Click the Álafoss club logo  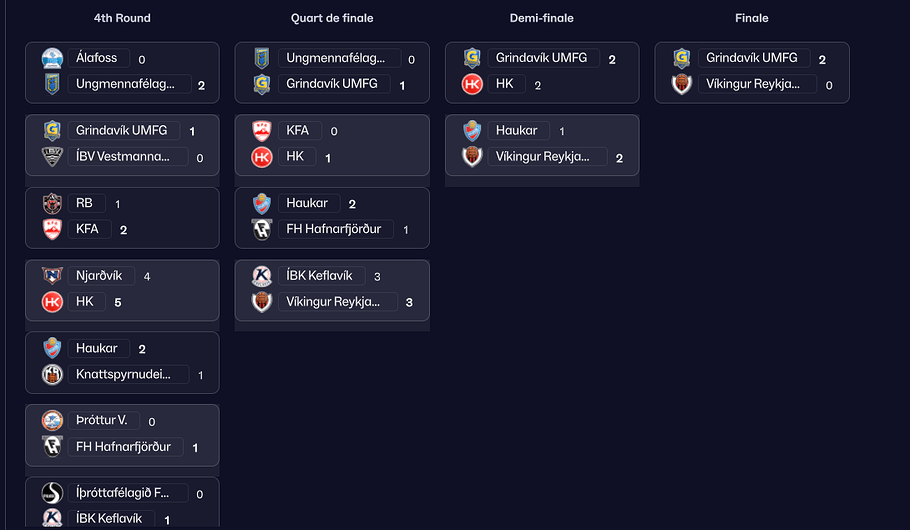(x=53, y=59)
